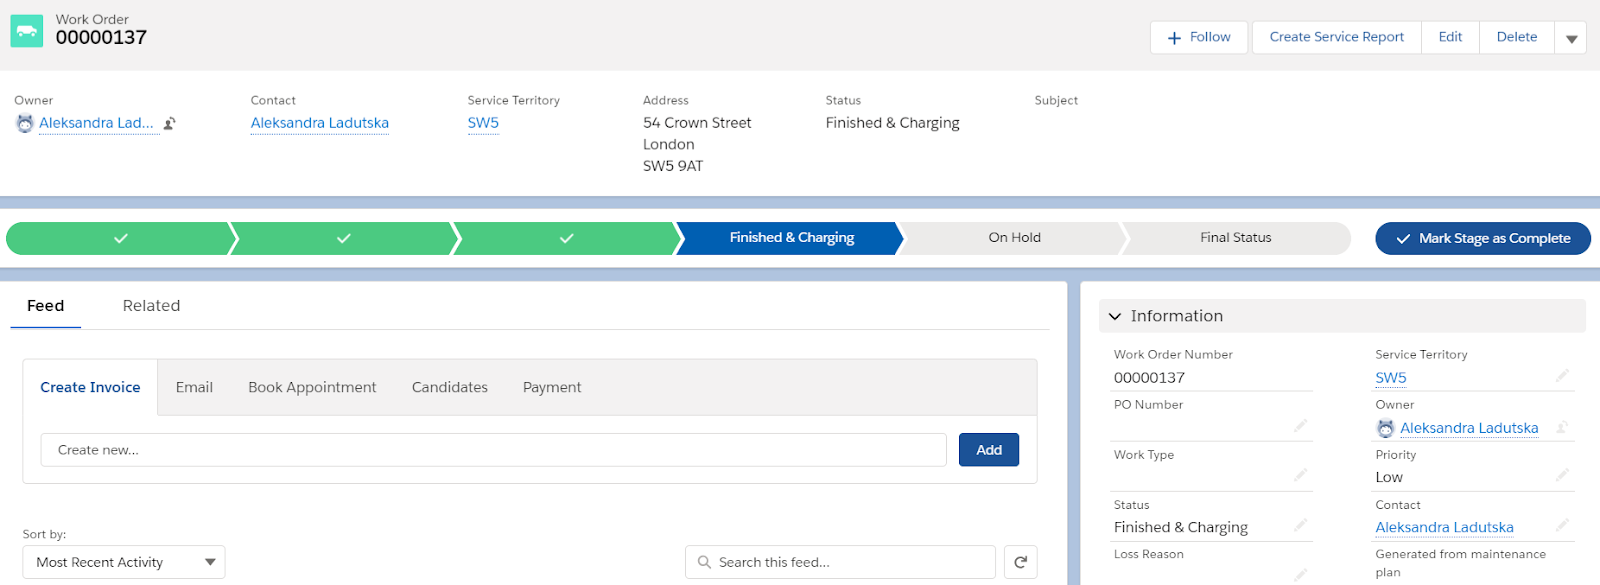The height and width of the screenshot is (585, 1600).
Task: Edit the Contact field in the Information panel
Action: [x=1562, y=526]
